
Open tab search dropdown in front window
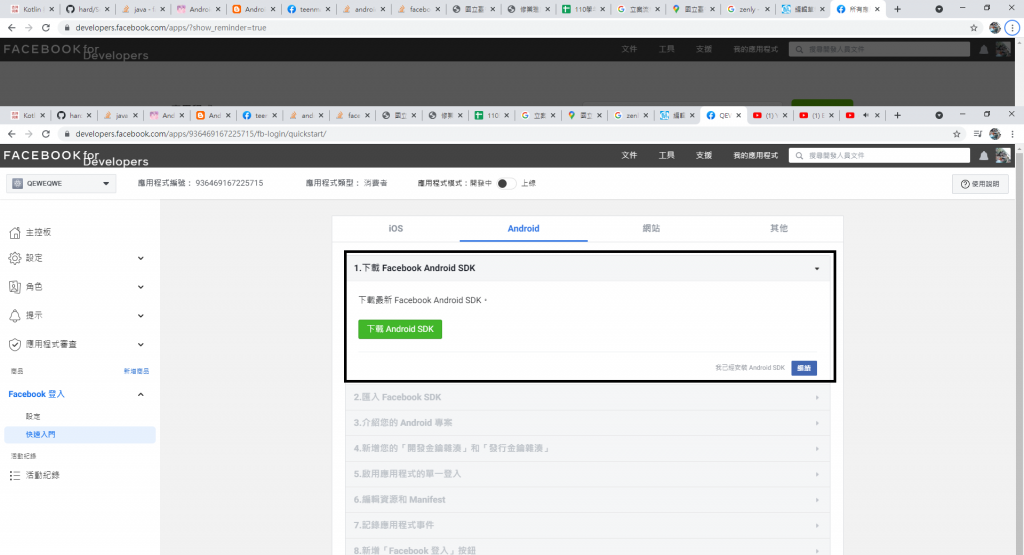tap(938, 116)
